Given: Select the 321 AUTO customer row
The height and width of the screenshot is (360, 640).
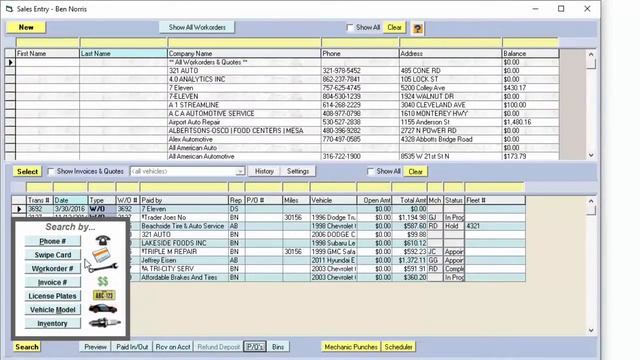Looking at the screenshot, I should click(x=282, y=71).
